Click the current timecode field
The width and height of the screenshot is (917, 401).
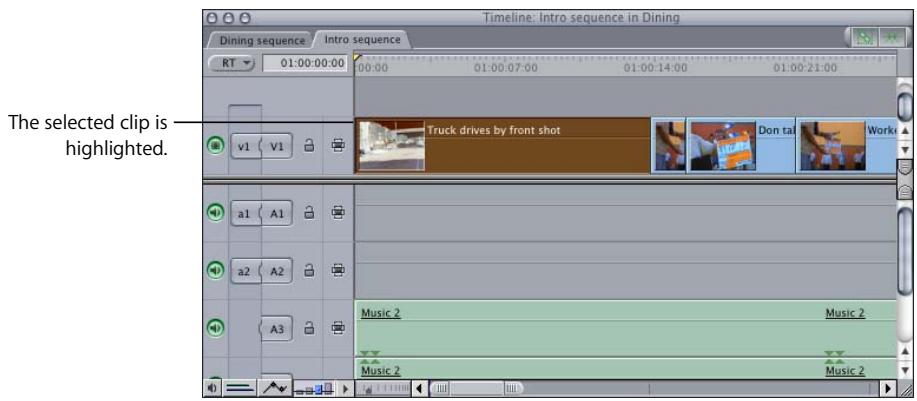click(305, 63)
